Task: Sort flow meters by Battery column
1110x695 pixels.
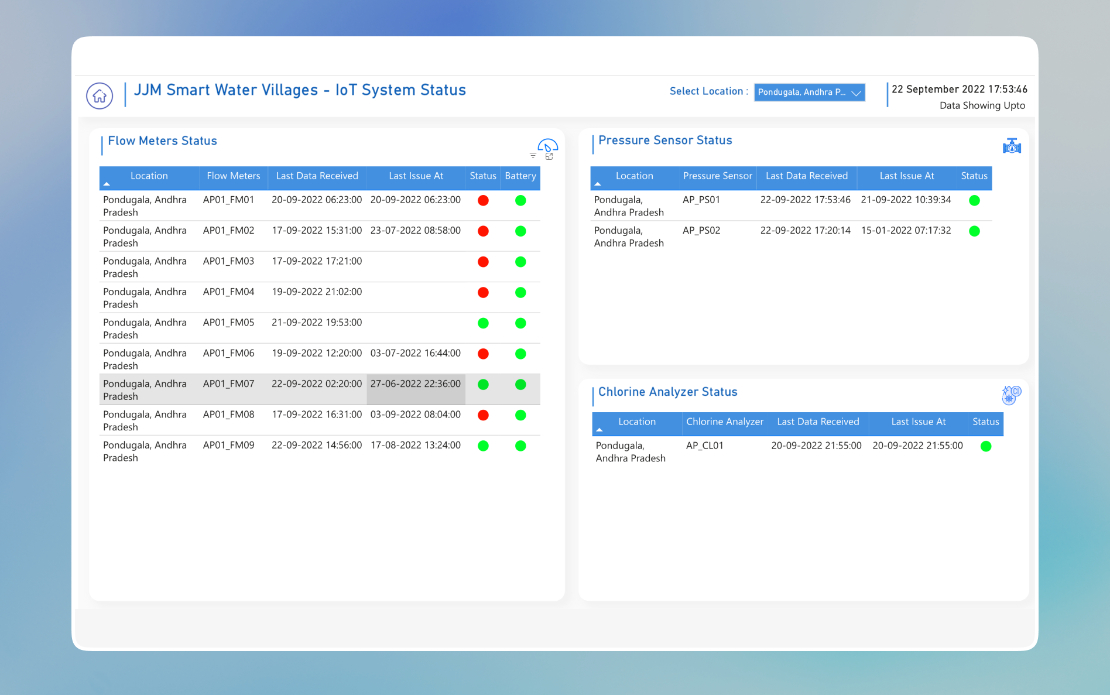Action: [x=520, y=176]
